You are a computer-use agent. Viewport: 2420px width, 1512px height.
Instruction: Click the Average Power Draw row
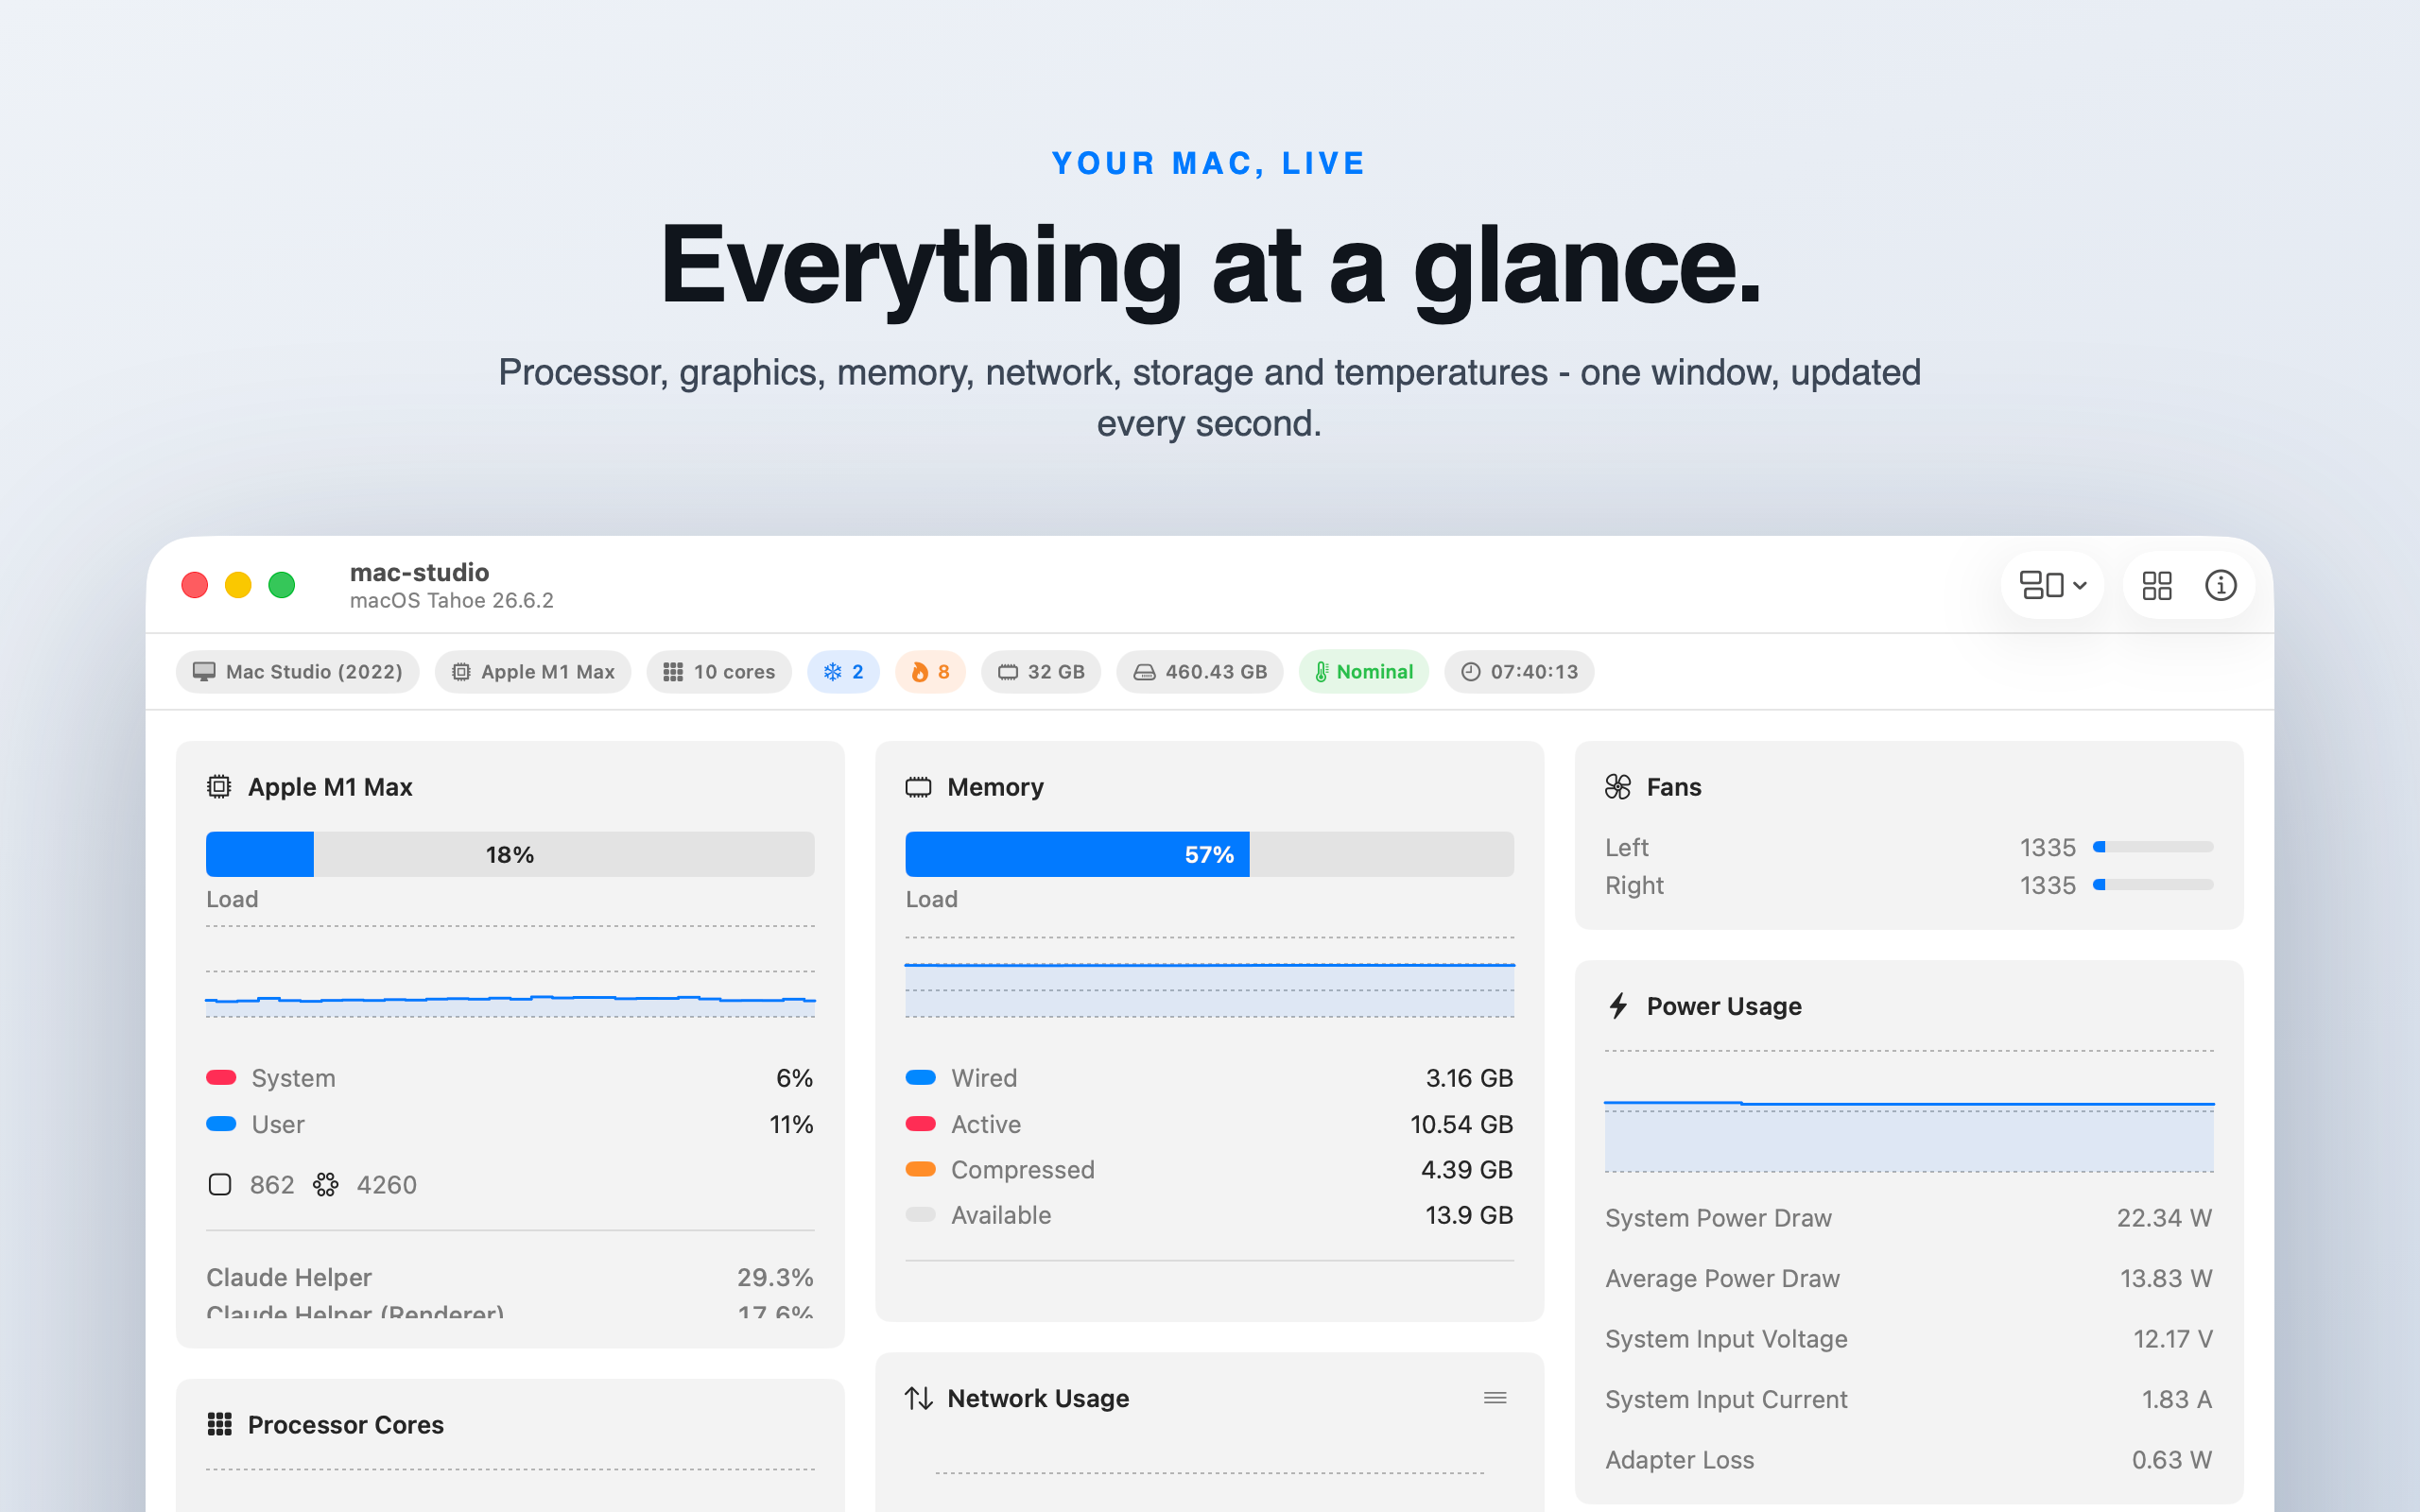point(1909,1278)
